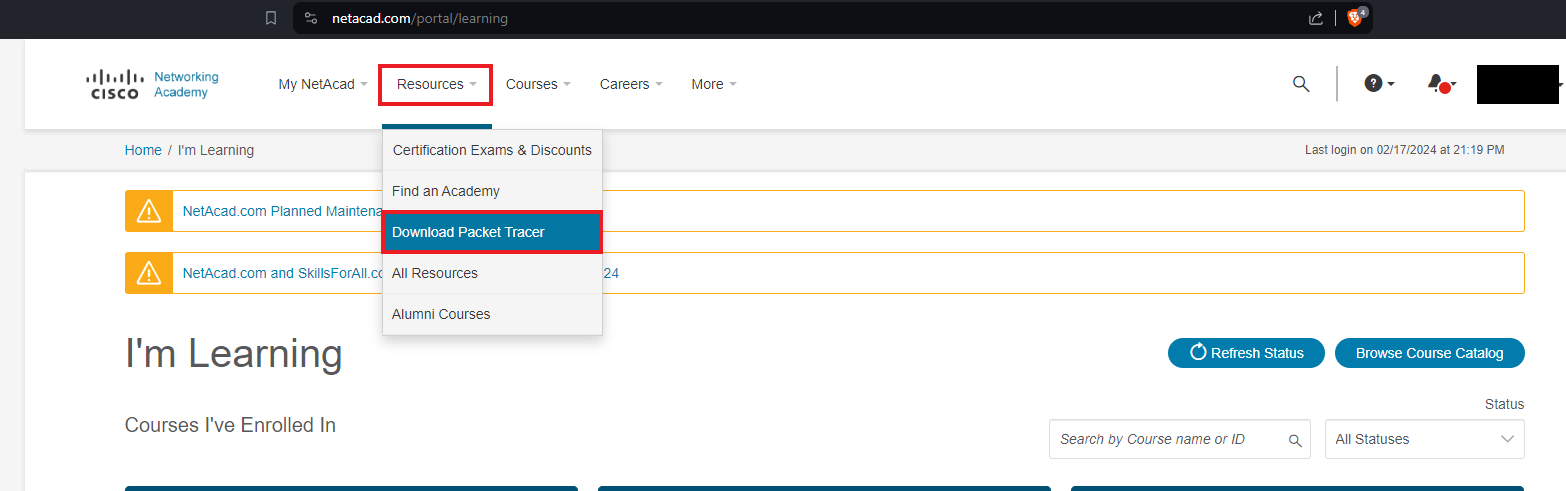This screenshot has width=1566, height=491.
Task: Click Browse Course Catalog button
Action: [x=1430, y=353]
